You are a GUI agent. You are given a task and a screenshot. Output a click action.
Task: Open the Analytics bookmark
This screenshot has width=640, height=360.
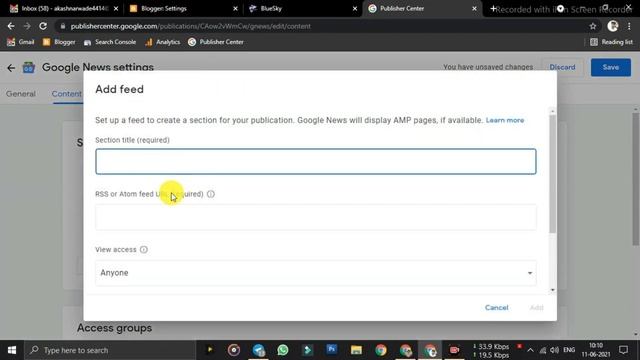click(x=162, y=42)
